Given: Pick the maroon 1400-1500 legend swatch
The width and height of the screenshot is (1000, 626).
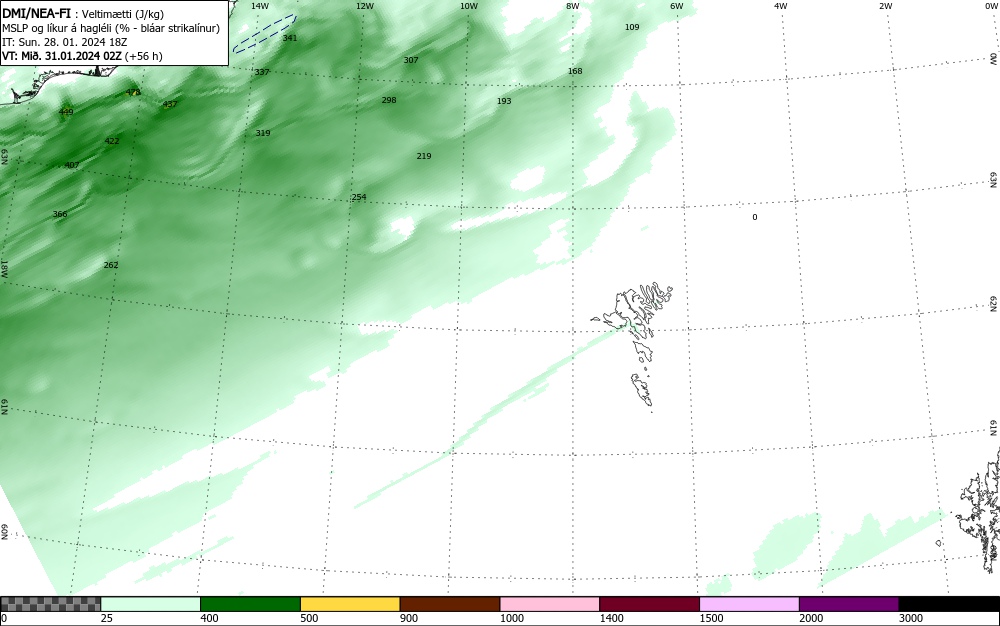Looking at the screenshot, I should 649,604.
